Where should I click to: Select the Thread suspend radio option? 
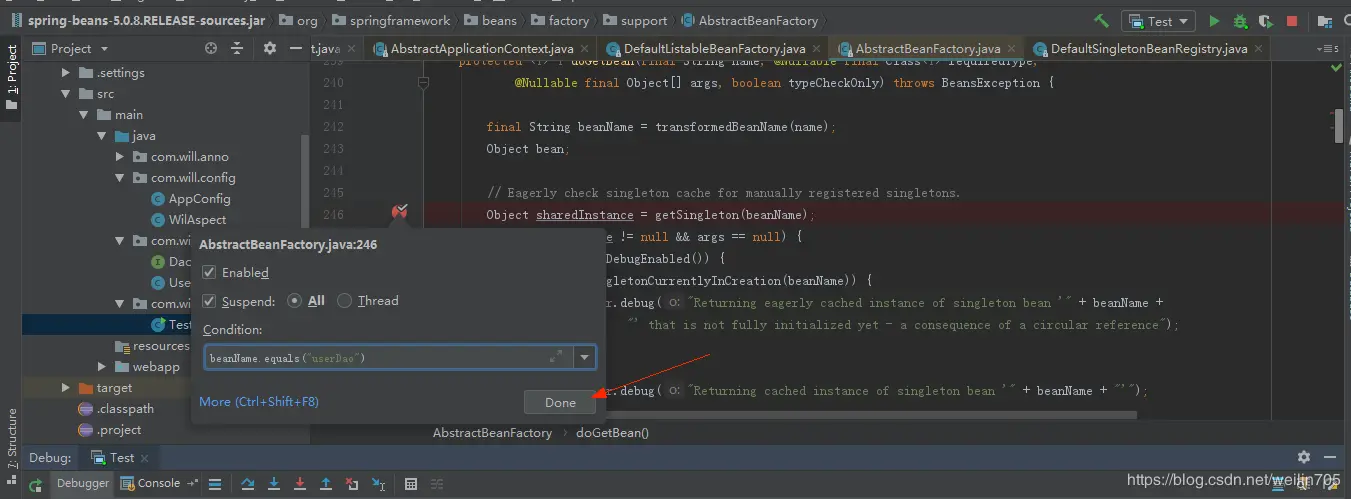[x=345, y=300]
